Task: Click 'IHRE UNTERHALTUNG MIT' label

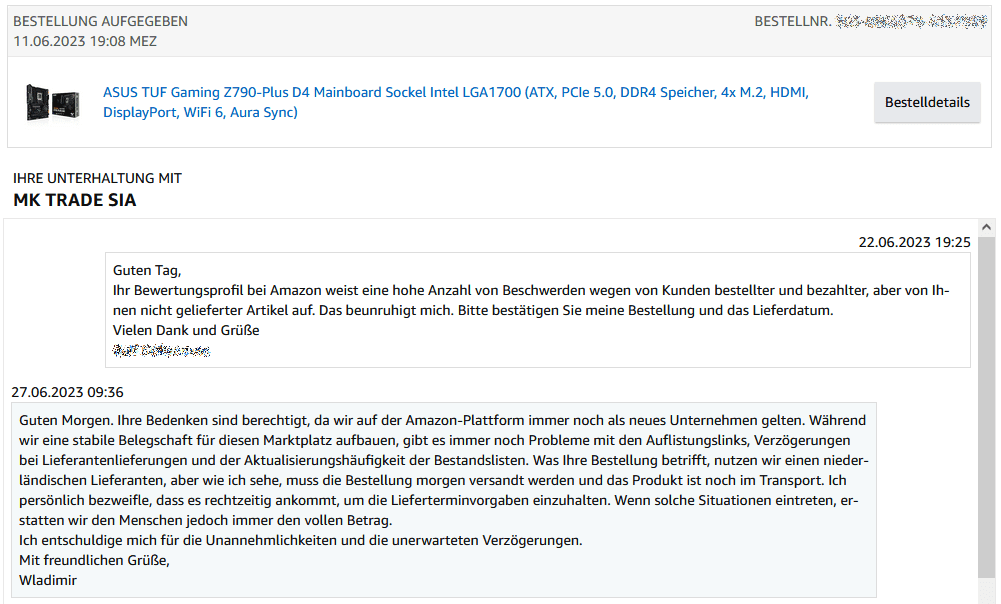Action: [98, 178]
